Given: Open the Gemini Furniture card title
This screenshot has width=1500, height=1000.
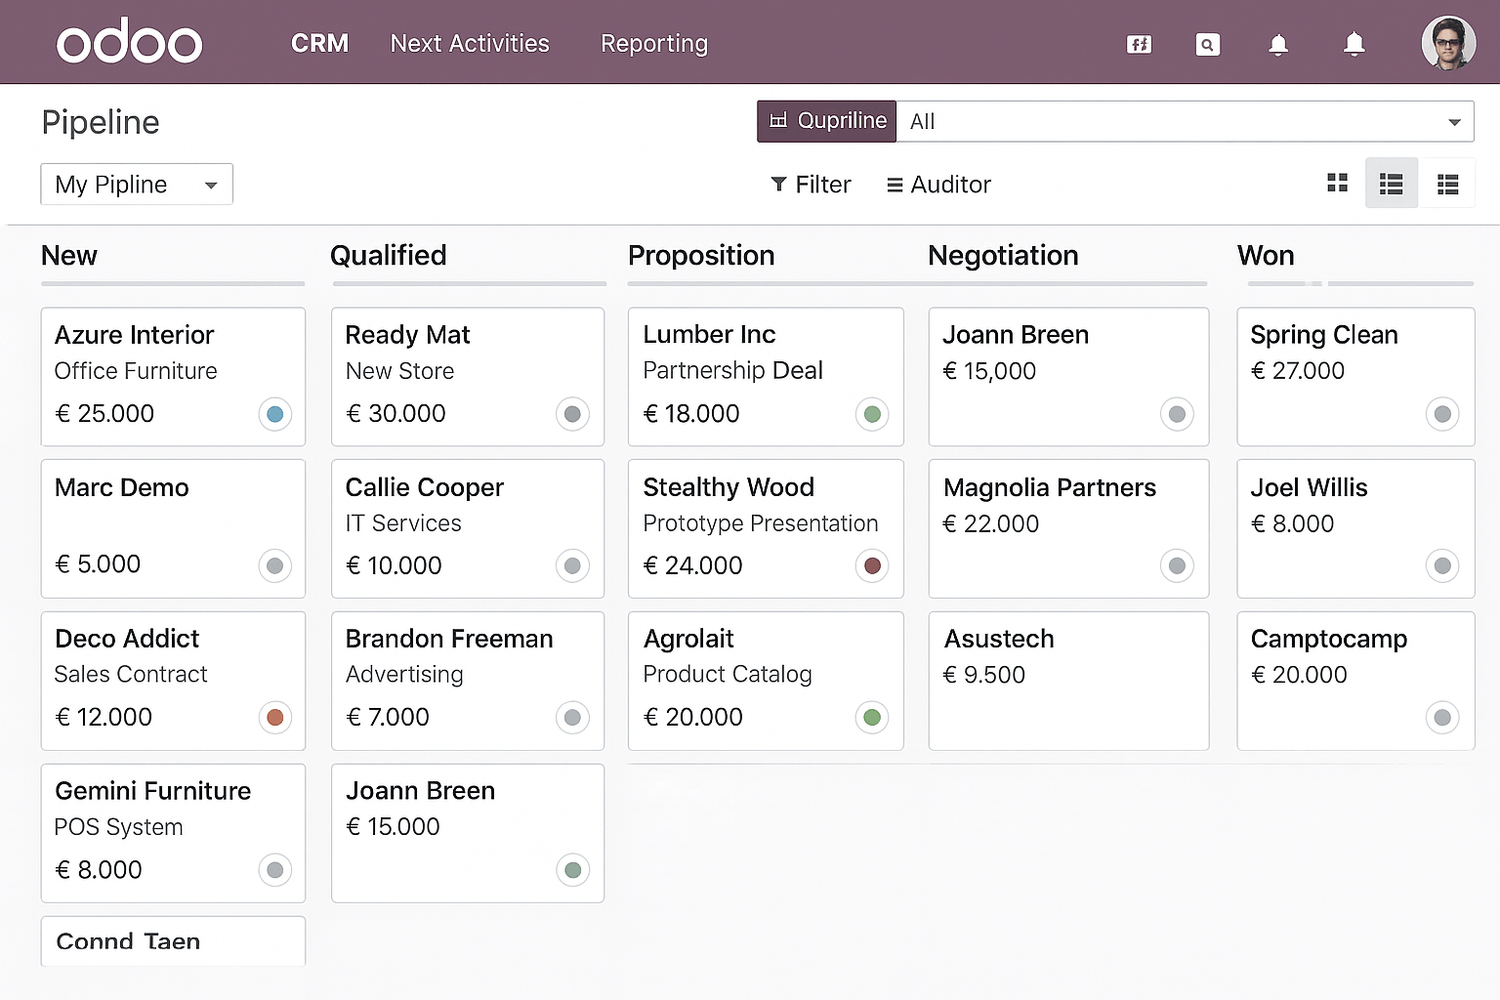Looking at the screenshot, I should [x=153, y=791].
